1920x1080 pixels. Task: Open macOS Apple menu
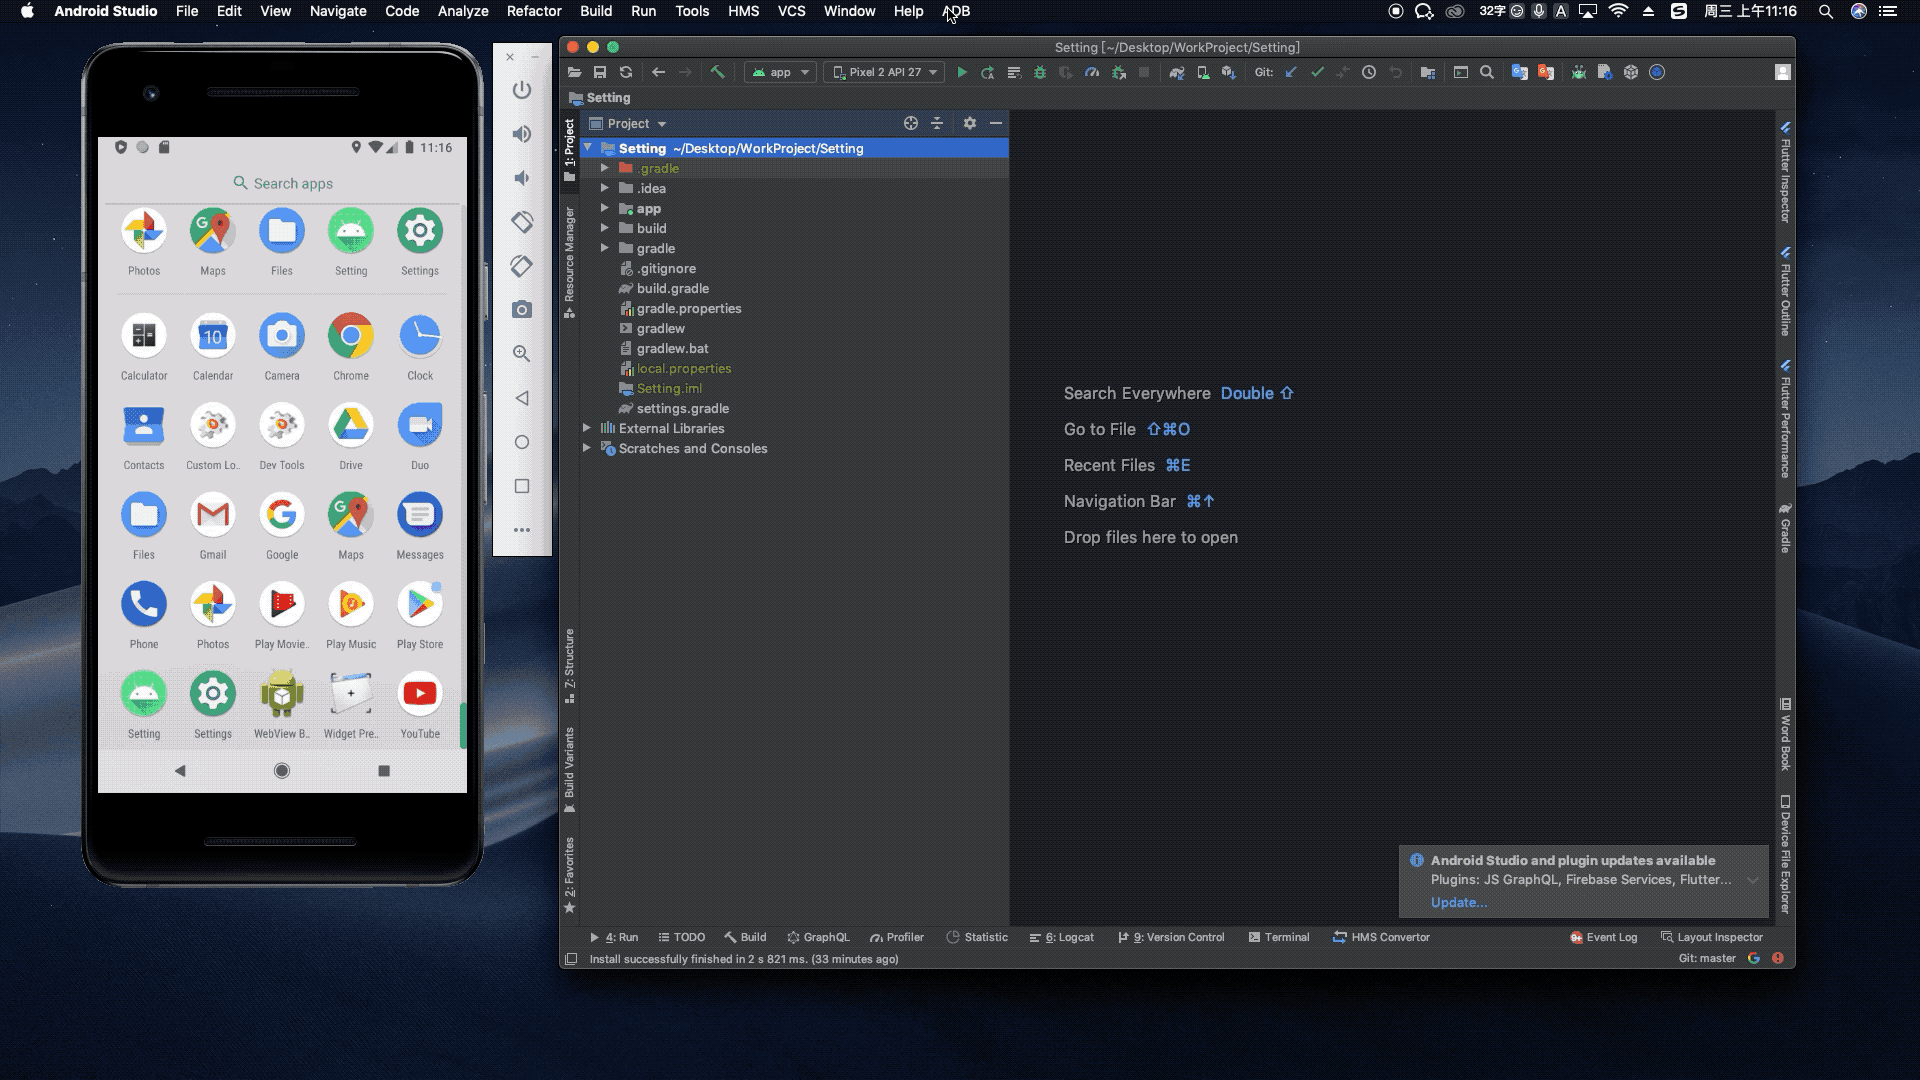click(x=27, y=11)
